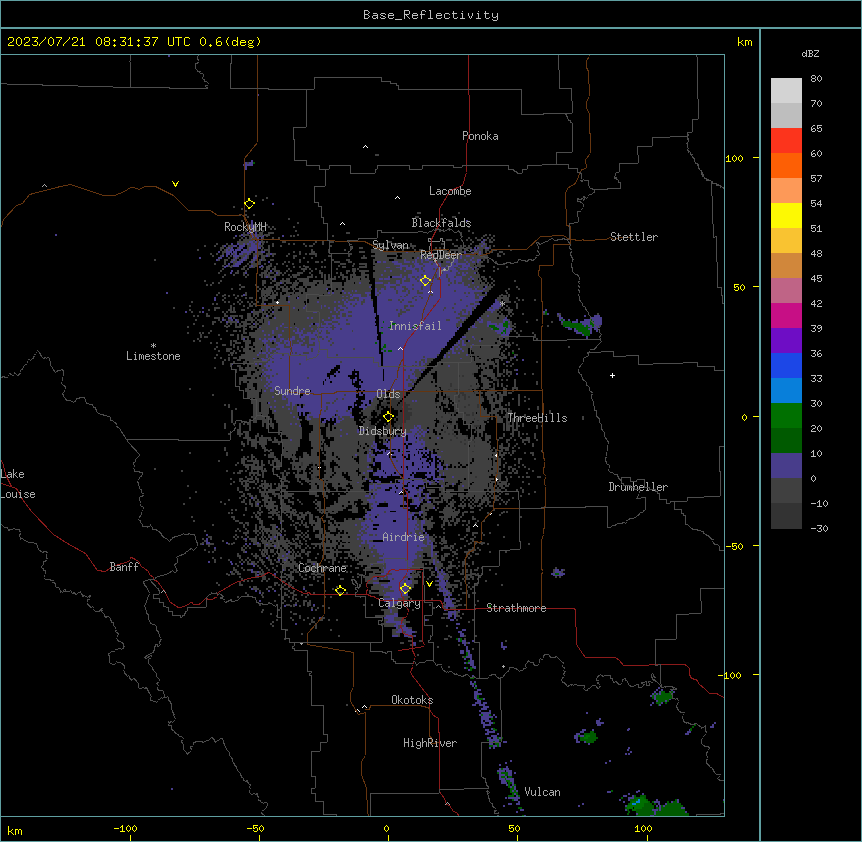Click the asterisk marker above Limestone
Screen dimensions: 862x842
click(x=153, y=346)
